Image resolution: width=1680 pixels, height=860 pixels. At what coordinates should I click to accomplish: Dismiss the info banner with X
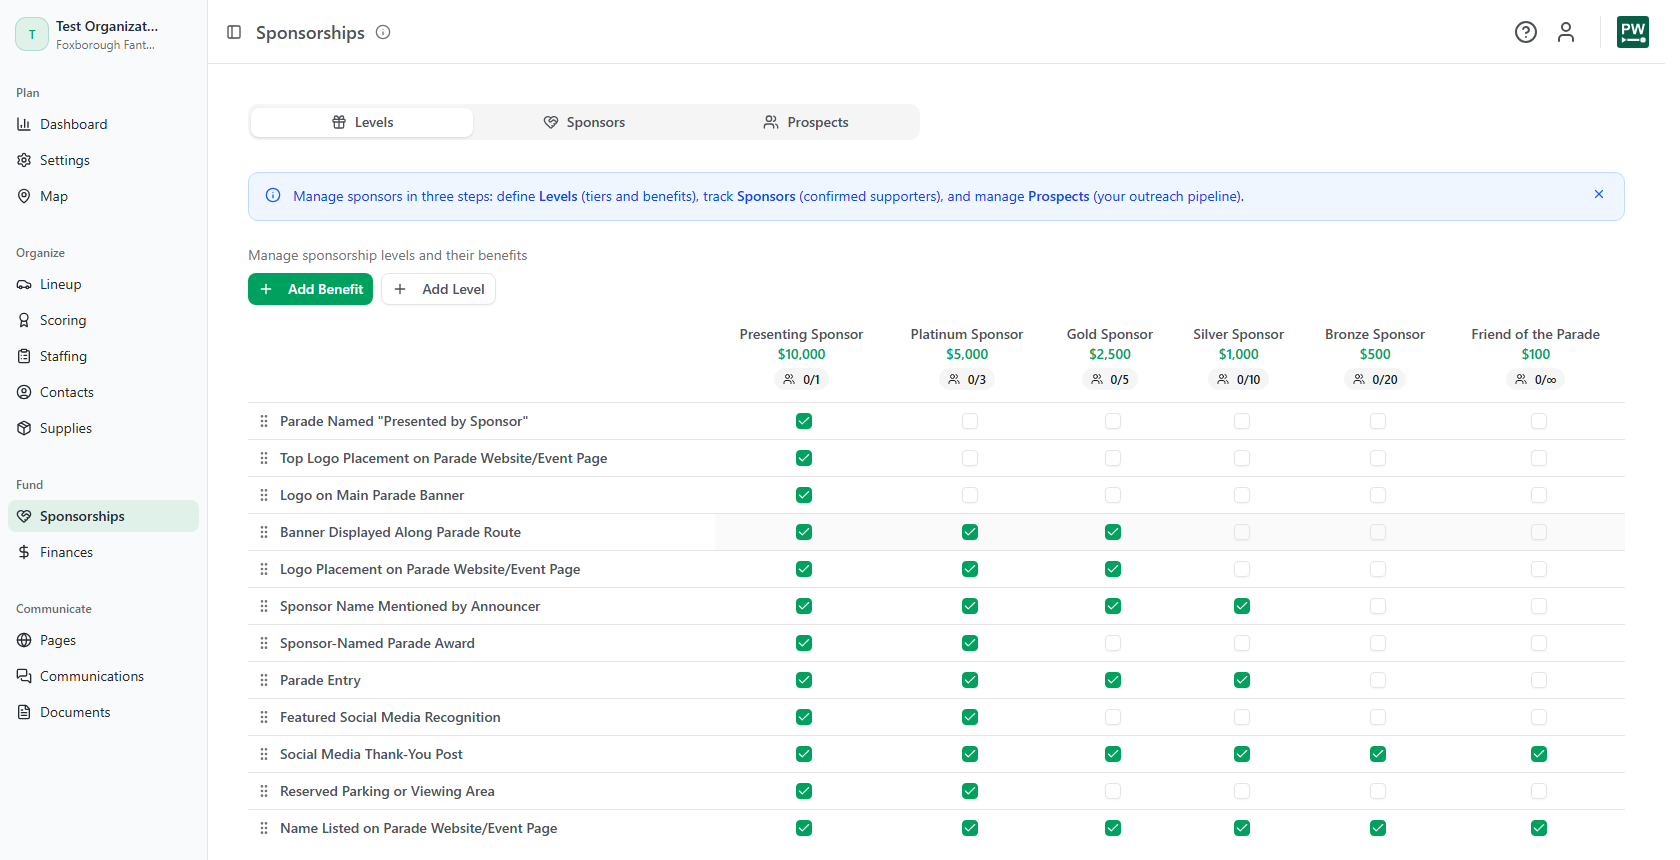[x=1599, y=194]
